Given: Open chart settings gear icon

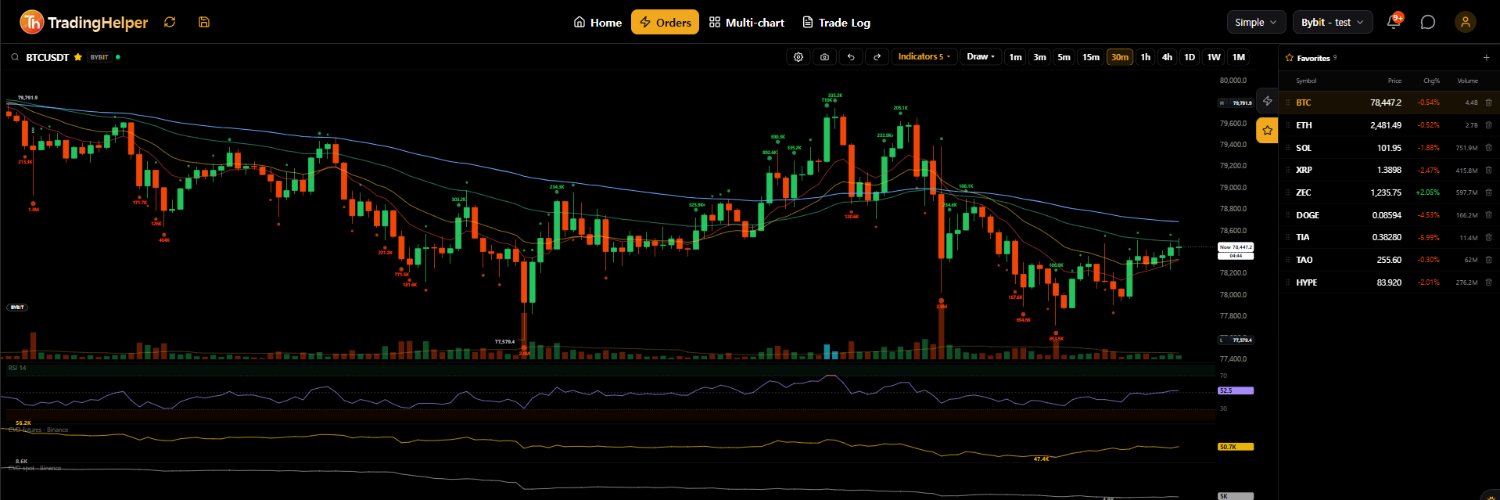Looking at the screenshot, I should click(799, 57).
